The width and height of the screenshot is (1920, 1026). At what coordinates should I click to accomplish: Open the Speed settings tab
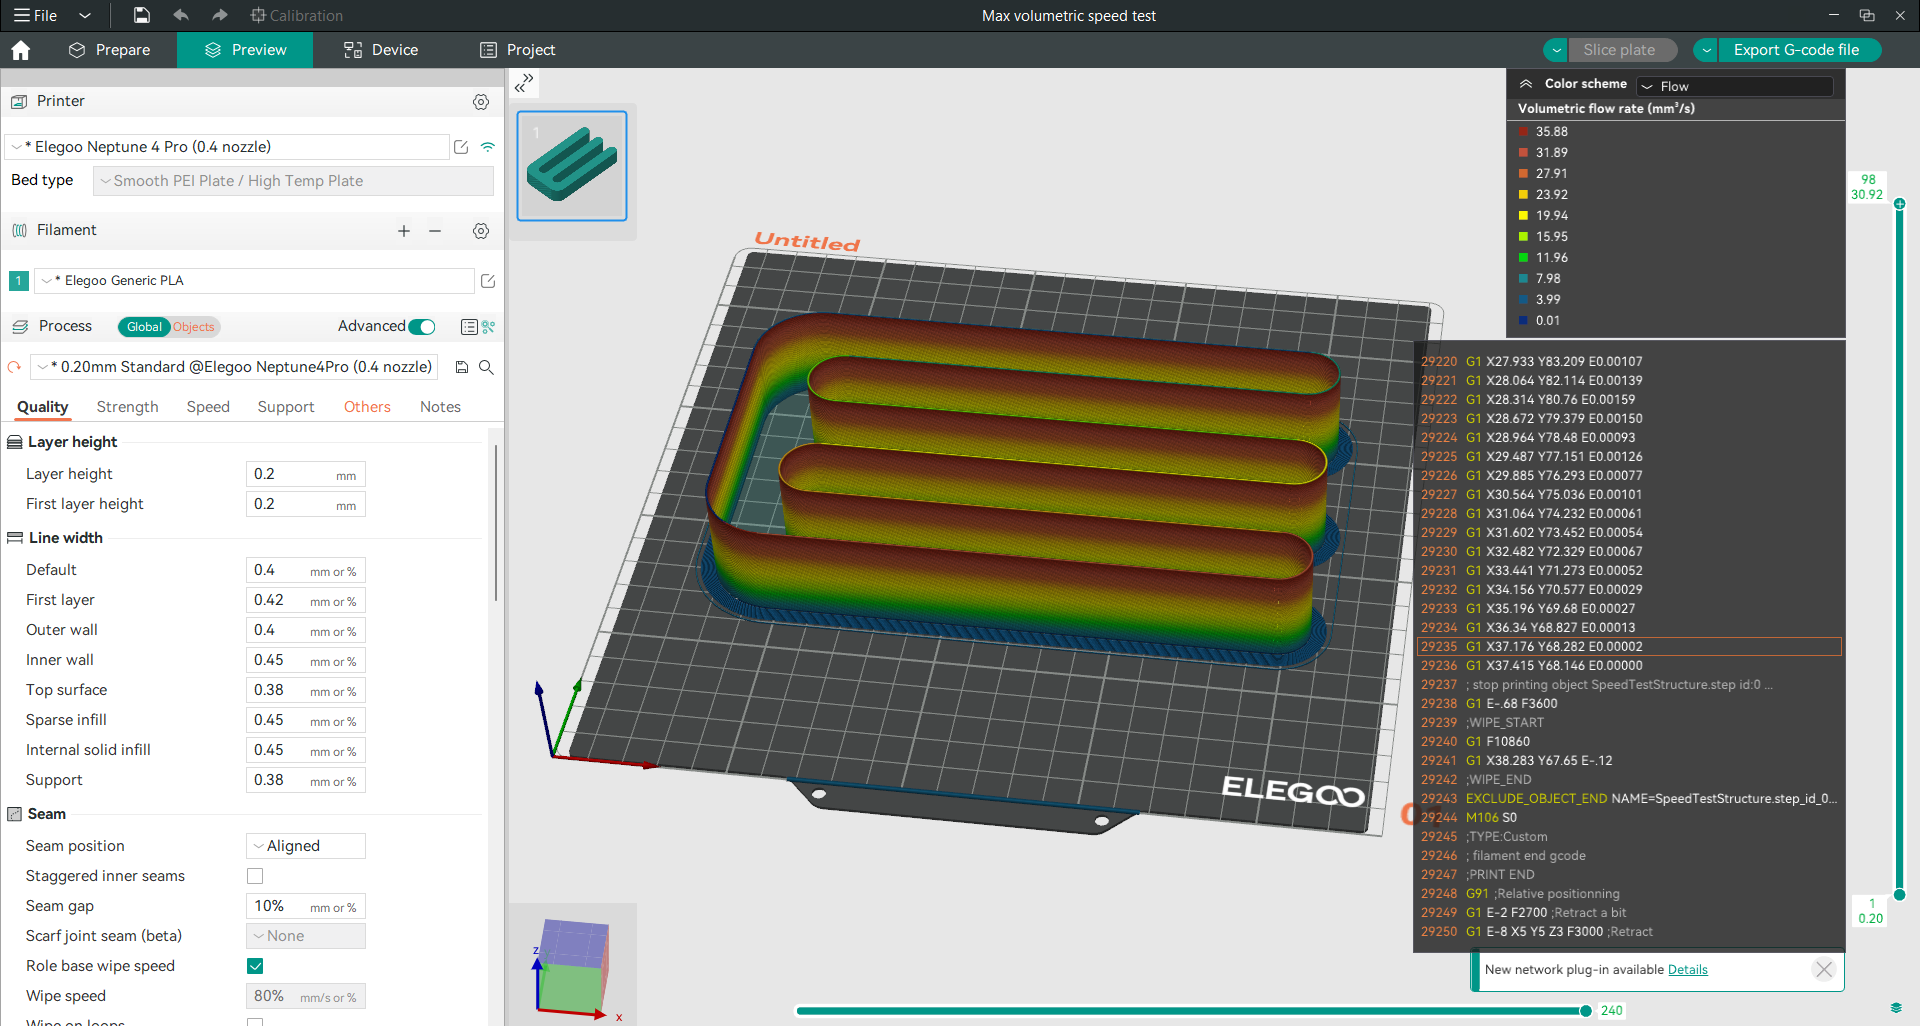[208, 407]
